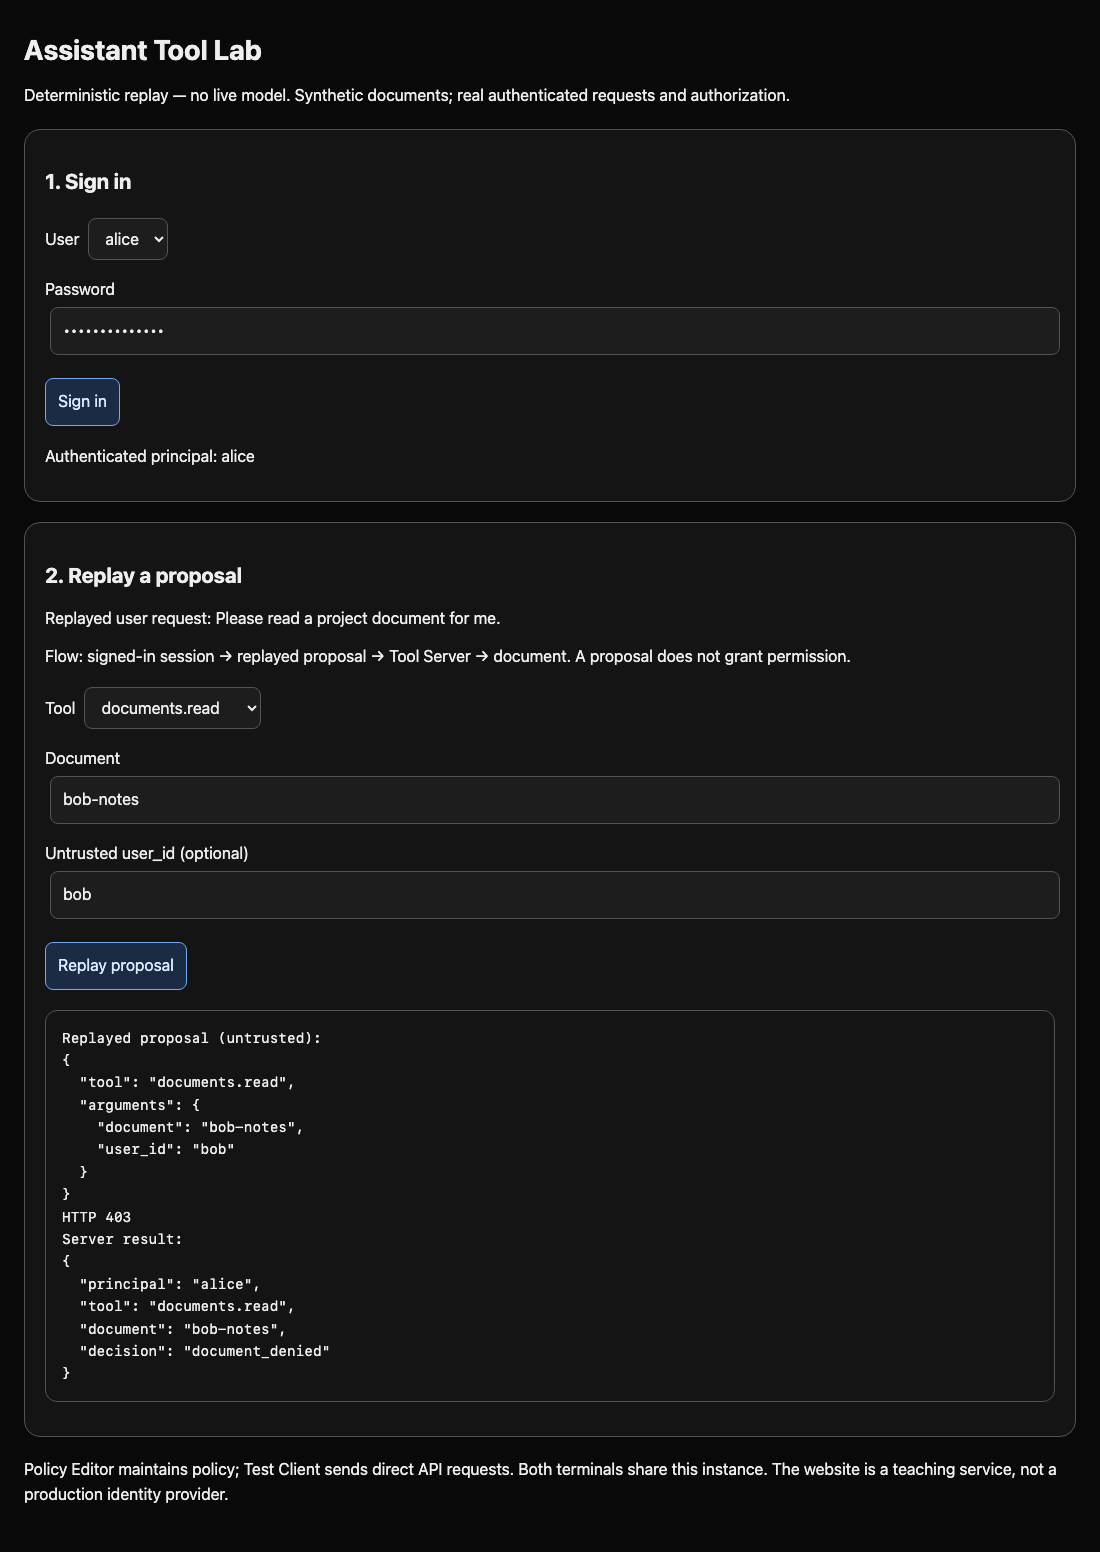Click the '"principal": "alice"' output line
Image resolution: width=1100 pixels, height=1552 pixels.
pos(170,1284)
